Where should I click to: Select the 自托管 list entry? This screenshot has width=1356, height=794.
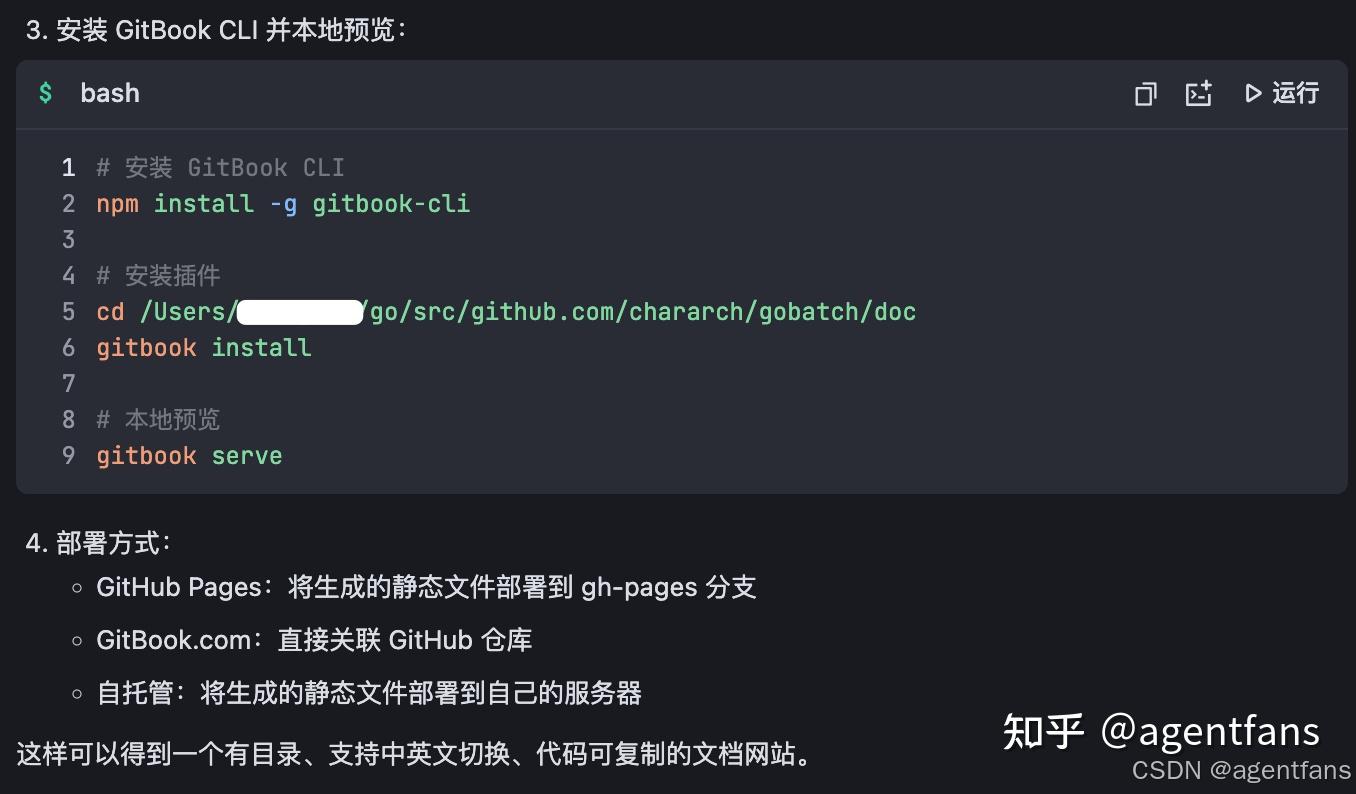pos(369,693)
